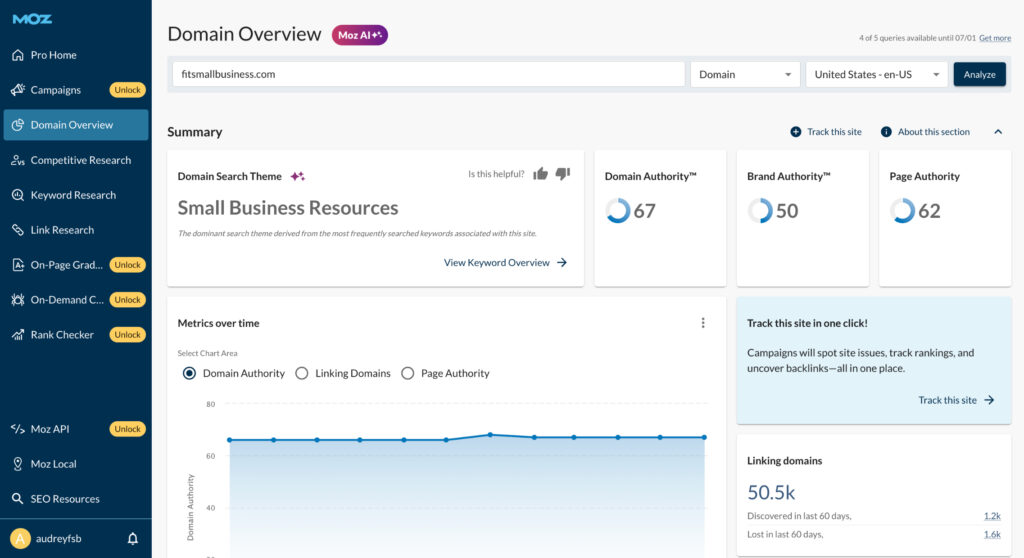
Task: Click the Small Business Resources theme heading
Action: click(288, 208)
